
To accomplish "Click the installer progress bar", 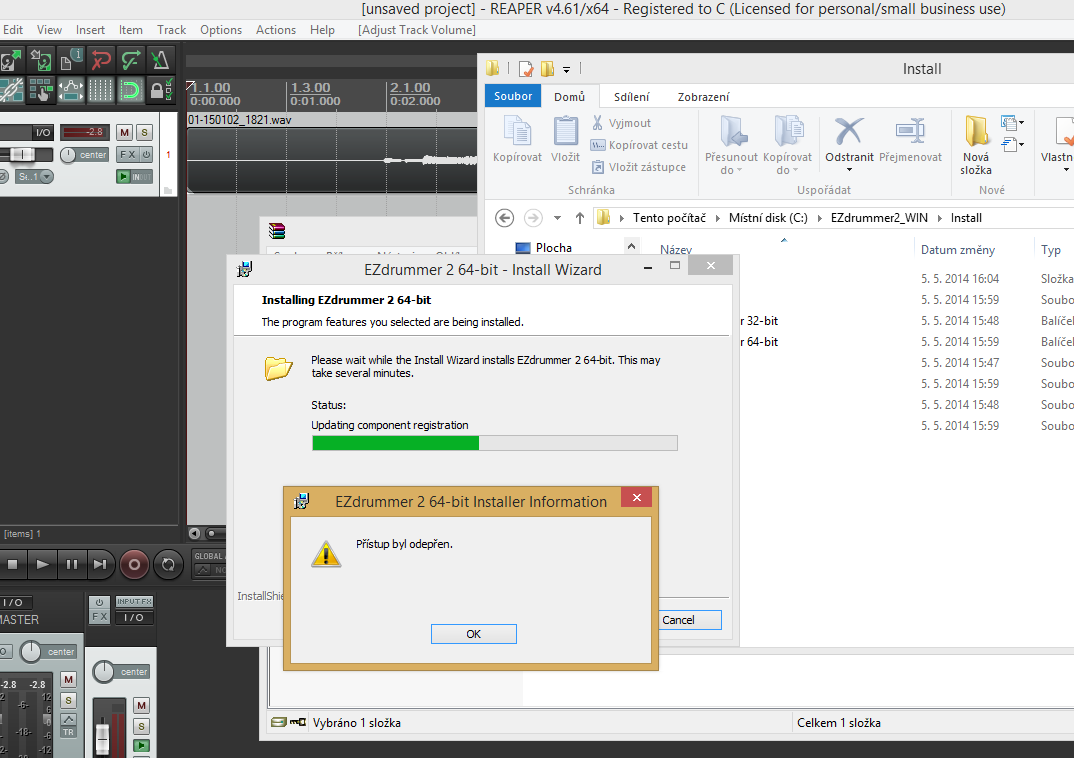I will click(x=495, y=443).
